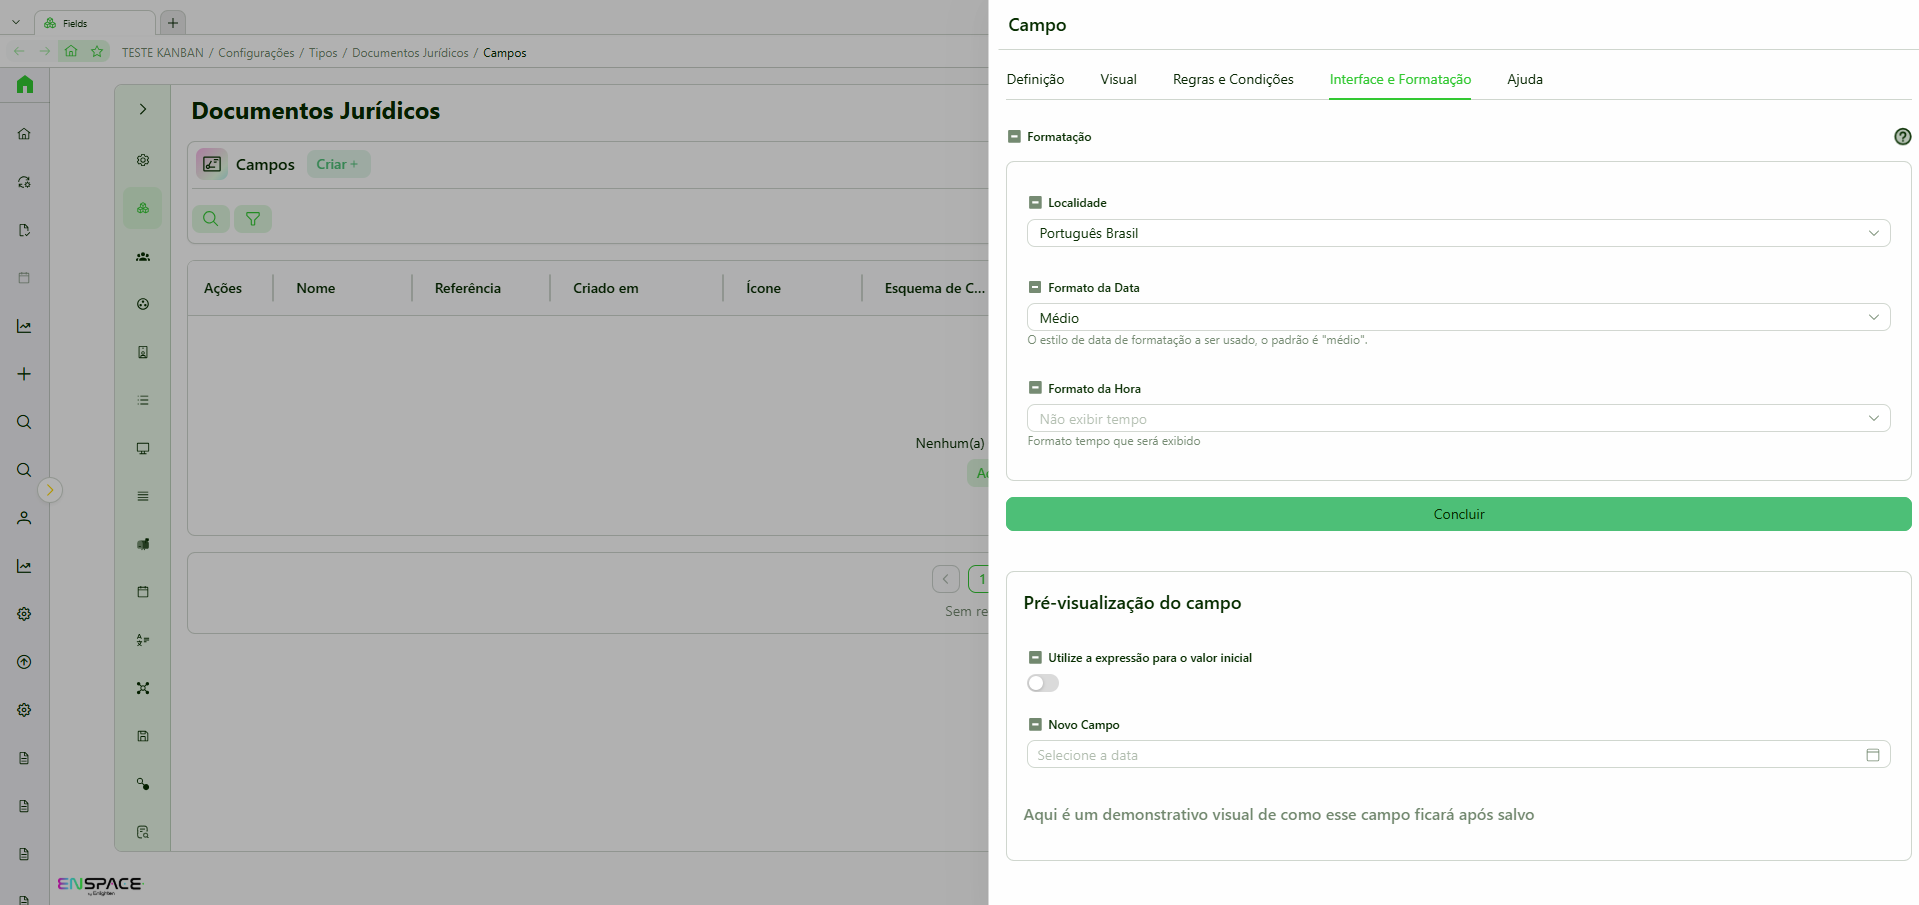Collapse the Localidade section box
The image size is (1919, 905).
1035,203
